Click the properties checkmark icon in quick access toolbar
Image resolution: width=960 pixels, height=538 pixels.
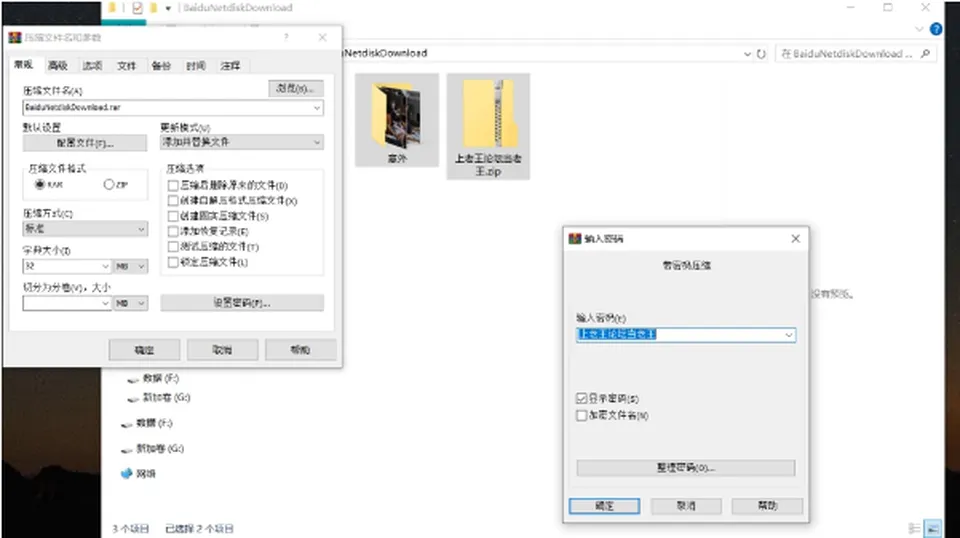point(137,8)
